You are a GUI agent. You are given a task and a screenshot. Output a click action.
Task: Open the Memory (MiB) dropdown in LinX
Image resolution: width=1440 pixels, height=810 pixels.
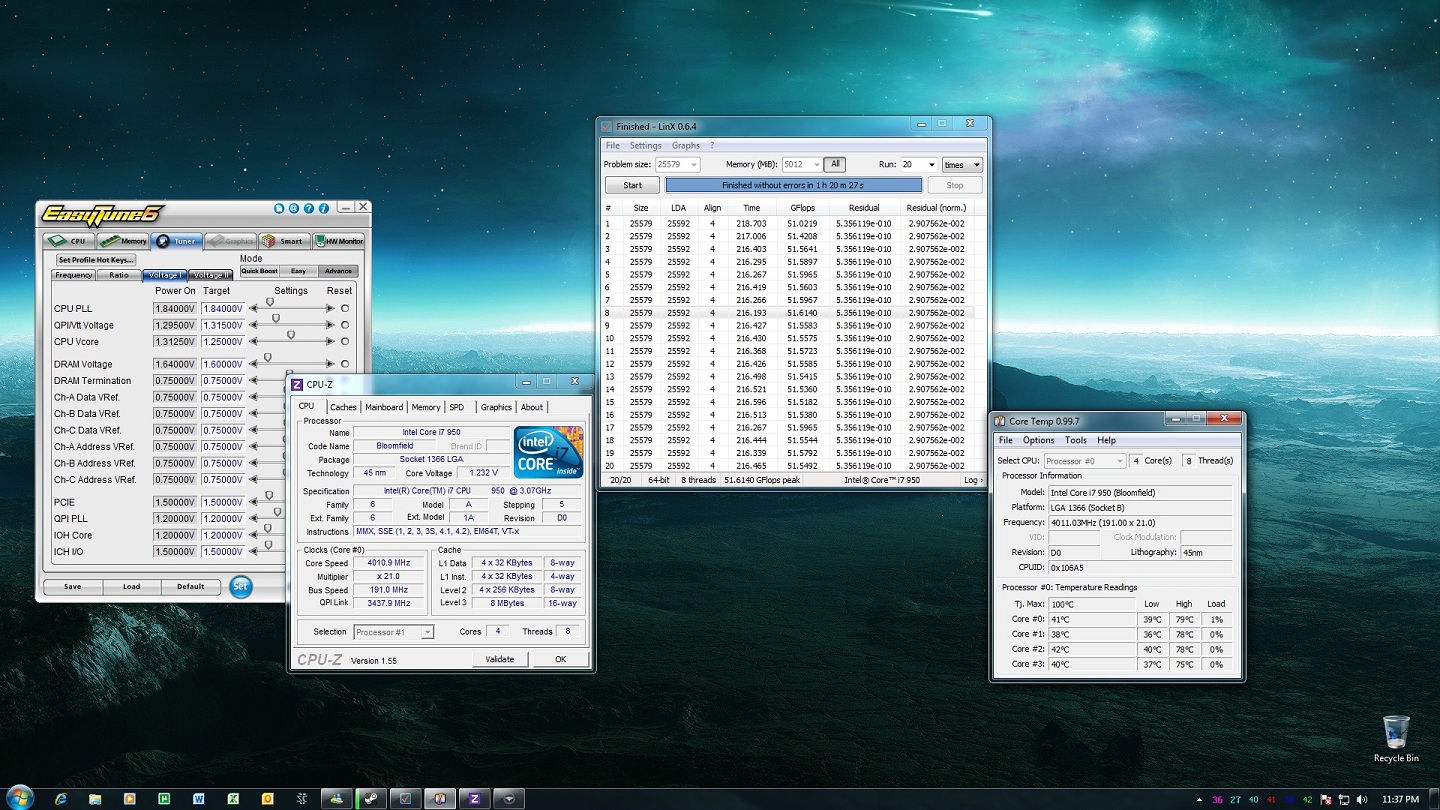pos(801,165)
